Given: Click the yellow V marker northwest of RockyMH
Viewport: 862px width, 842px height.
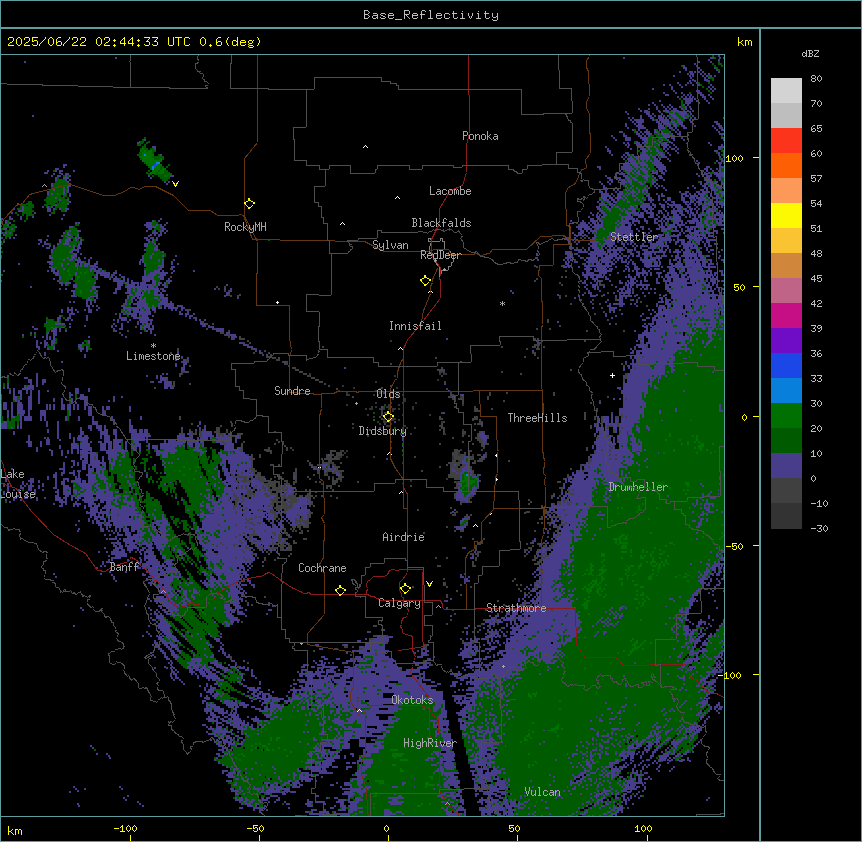Looking at the screenshot, I should [x=175, y=184].
